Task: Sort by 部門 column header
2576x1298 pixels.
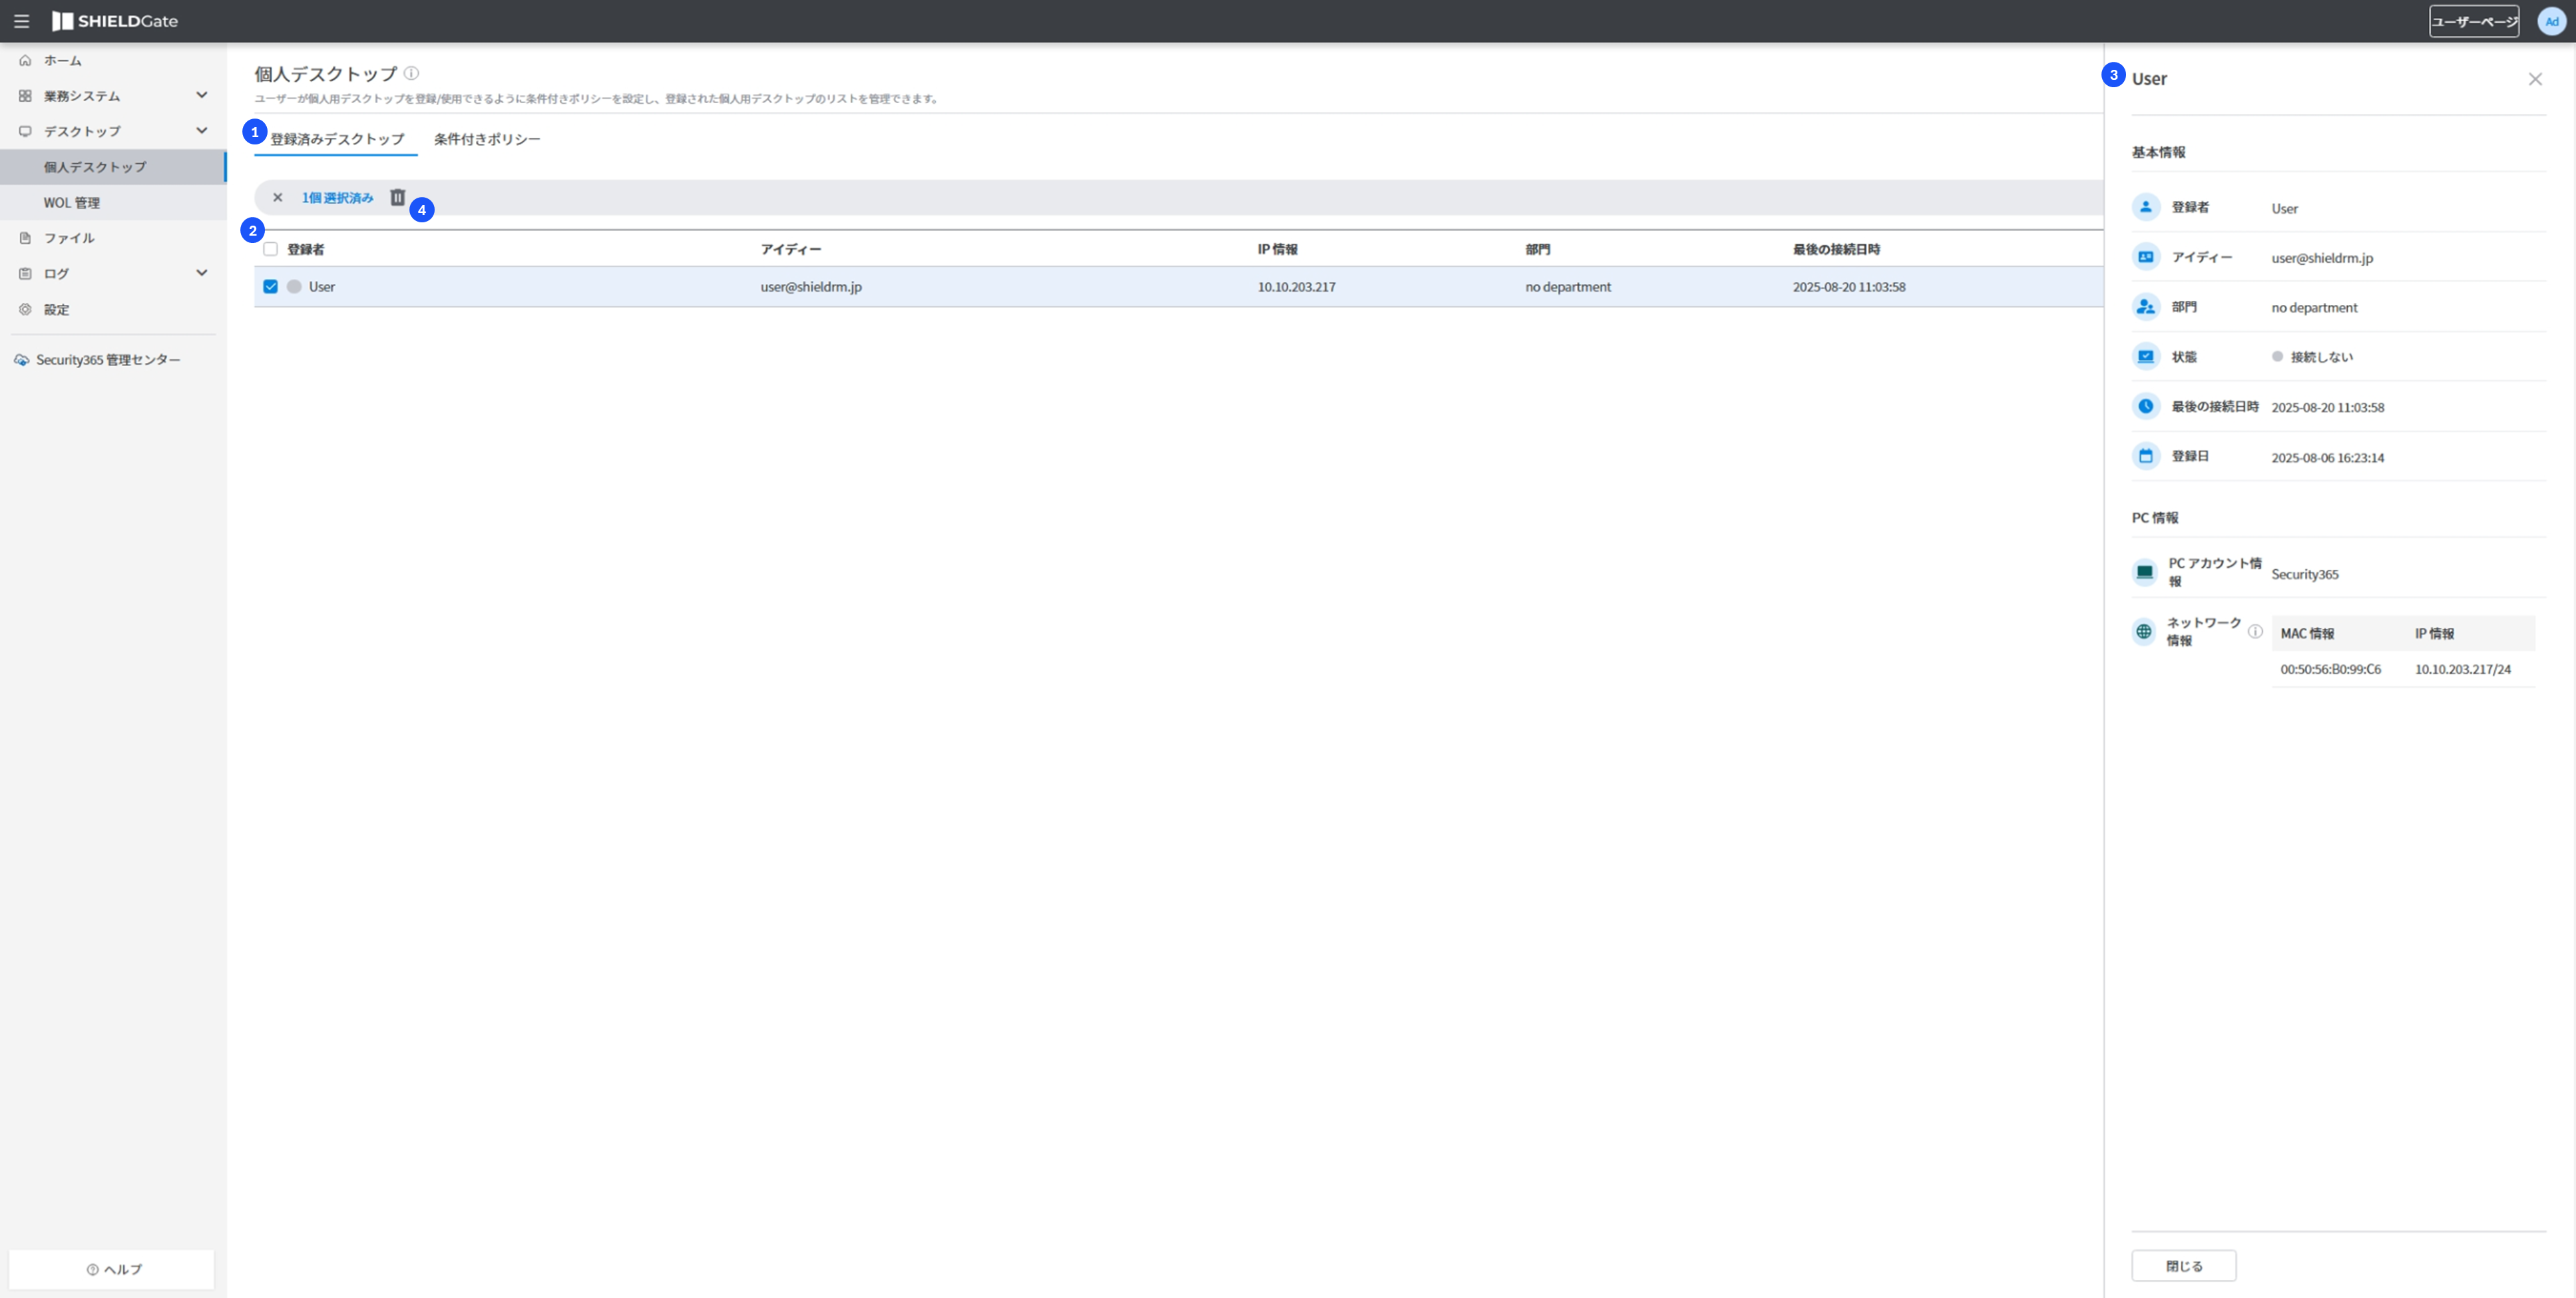Action: pos(1537,249)
